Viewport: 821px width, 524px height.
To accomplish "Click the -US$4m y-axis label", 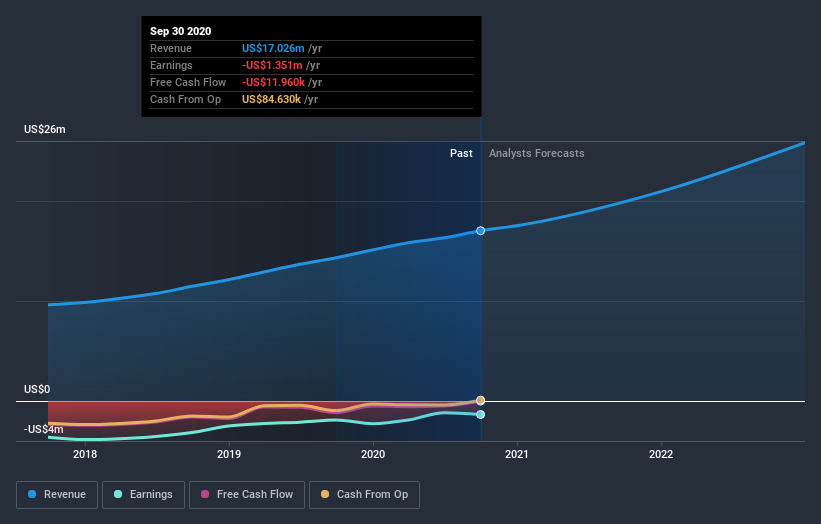I will (x=43, y=429).
